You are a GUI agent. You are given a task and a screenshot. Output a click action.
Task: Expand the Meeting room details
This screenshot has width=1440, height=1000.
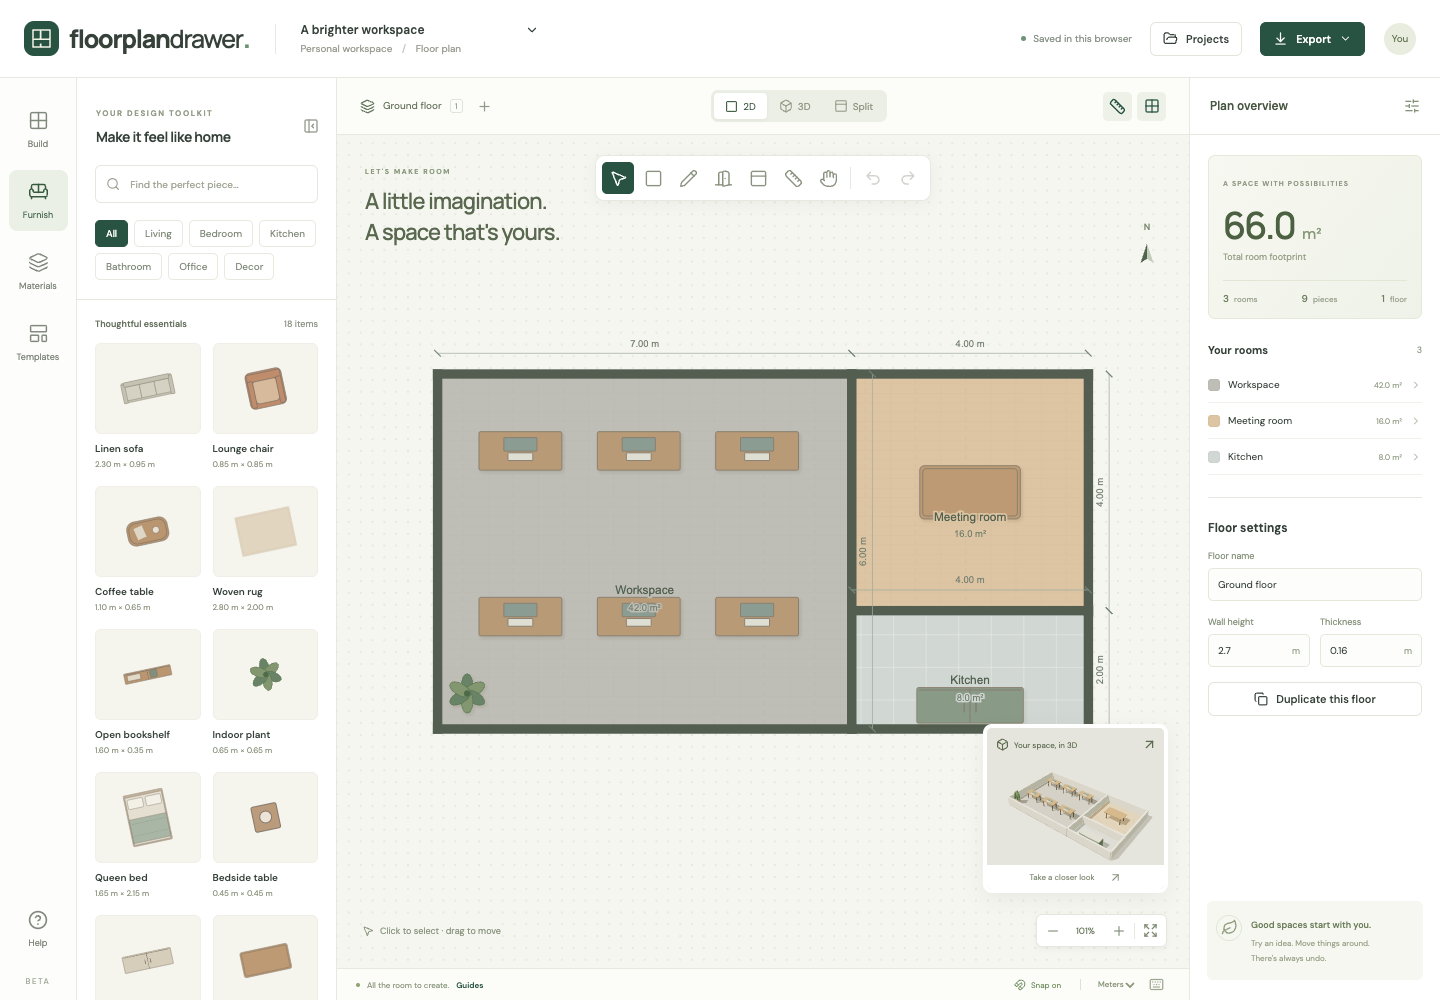point(1314,421)
